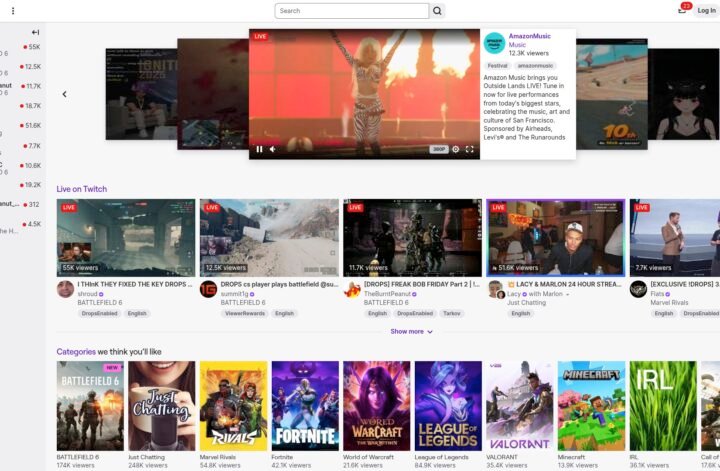Image resolution: width=720 pixels, height=471 pixels.
Task: Select the amazonmusic tag
Action: (x=535, y=66)
